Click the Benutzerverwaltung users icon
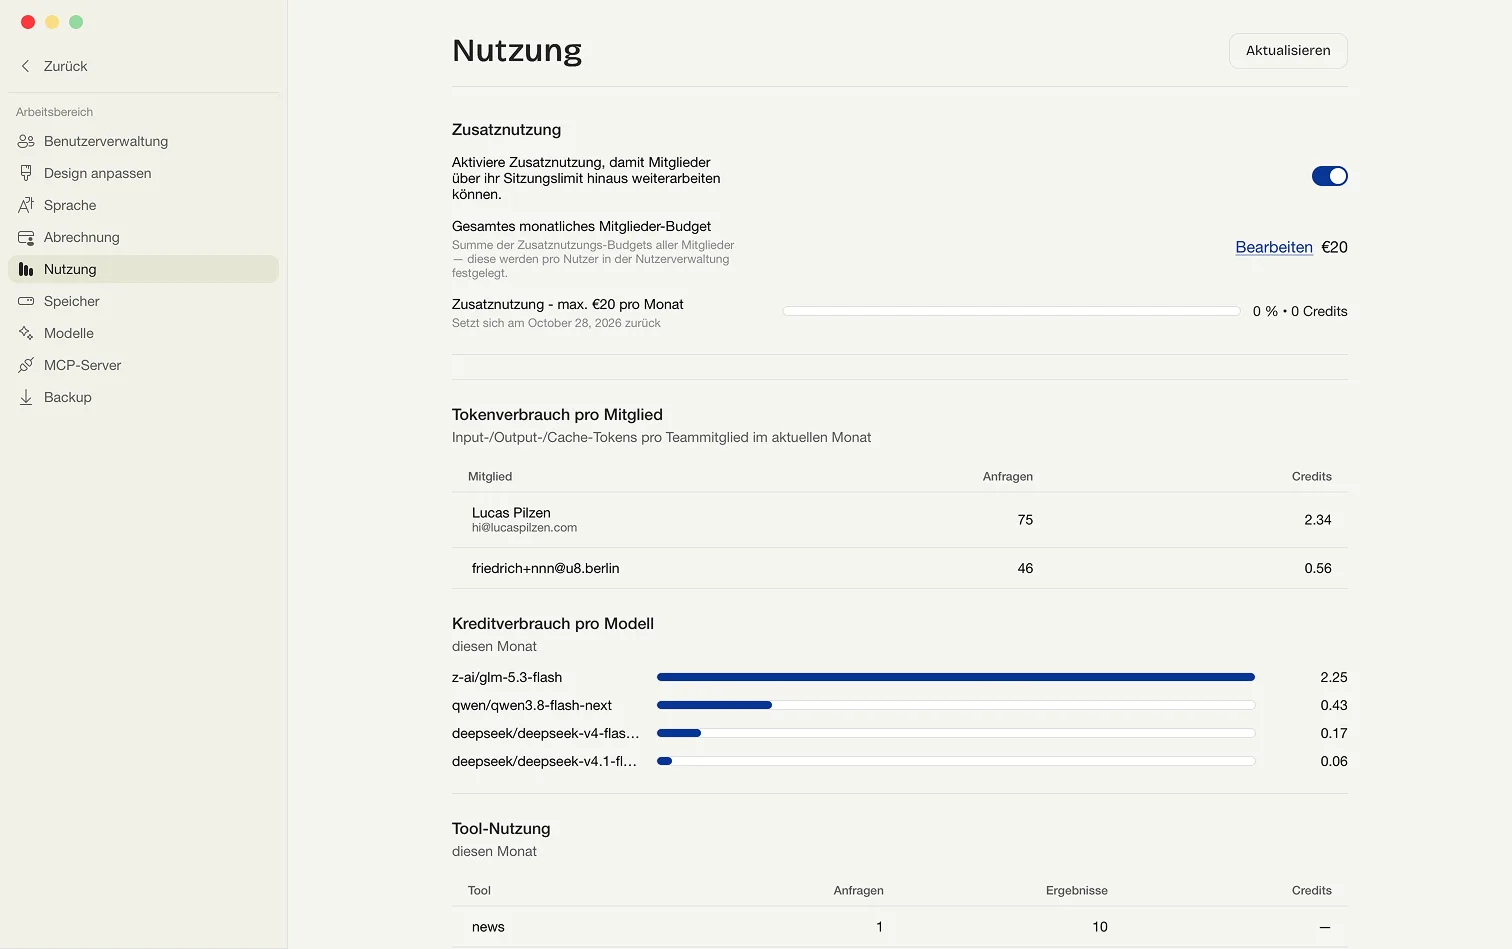The height and width of the screenshot is (949, 1512). point(26,141)
